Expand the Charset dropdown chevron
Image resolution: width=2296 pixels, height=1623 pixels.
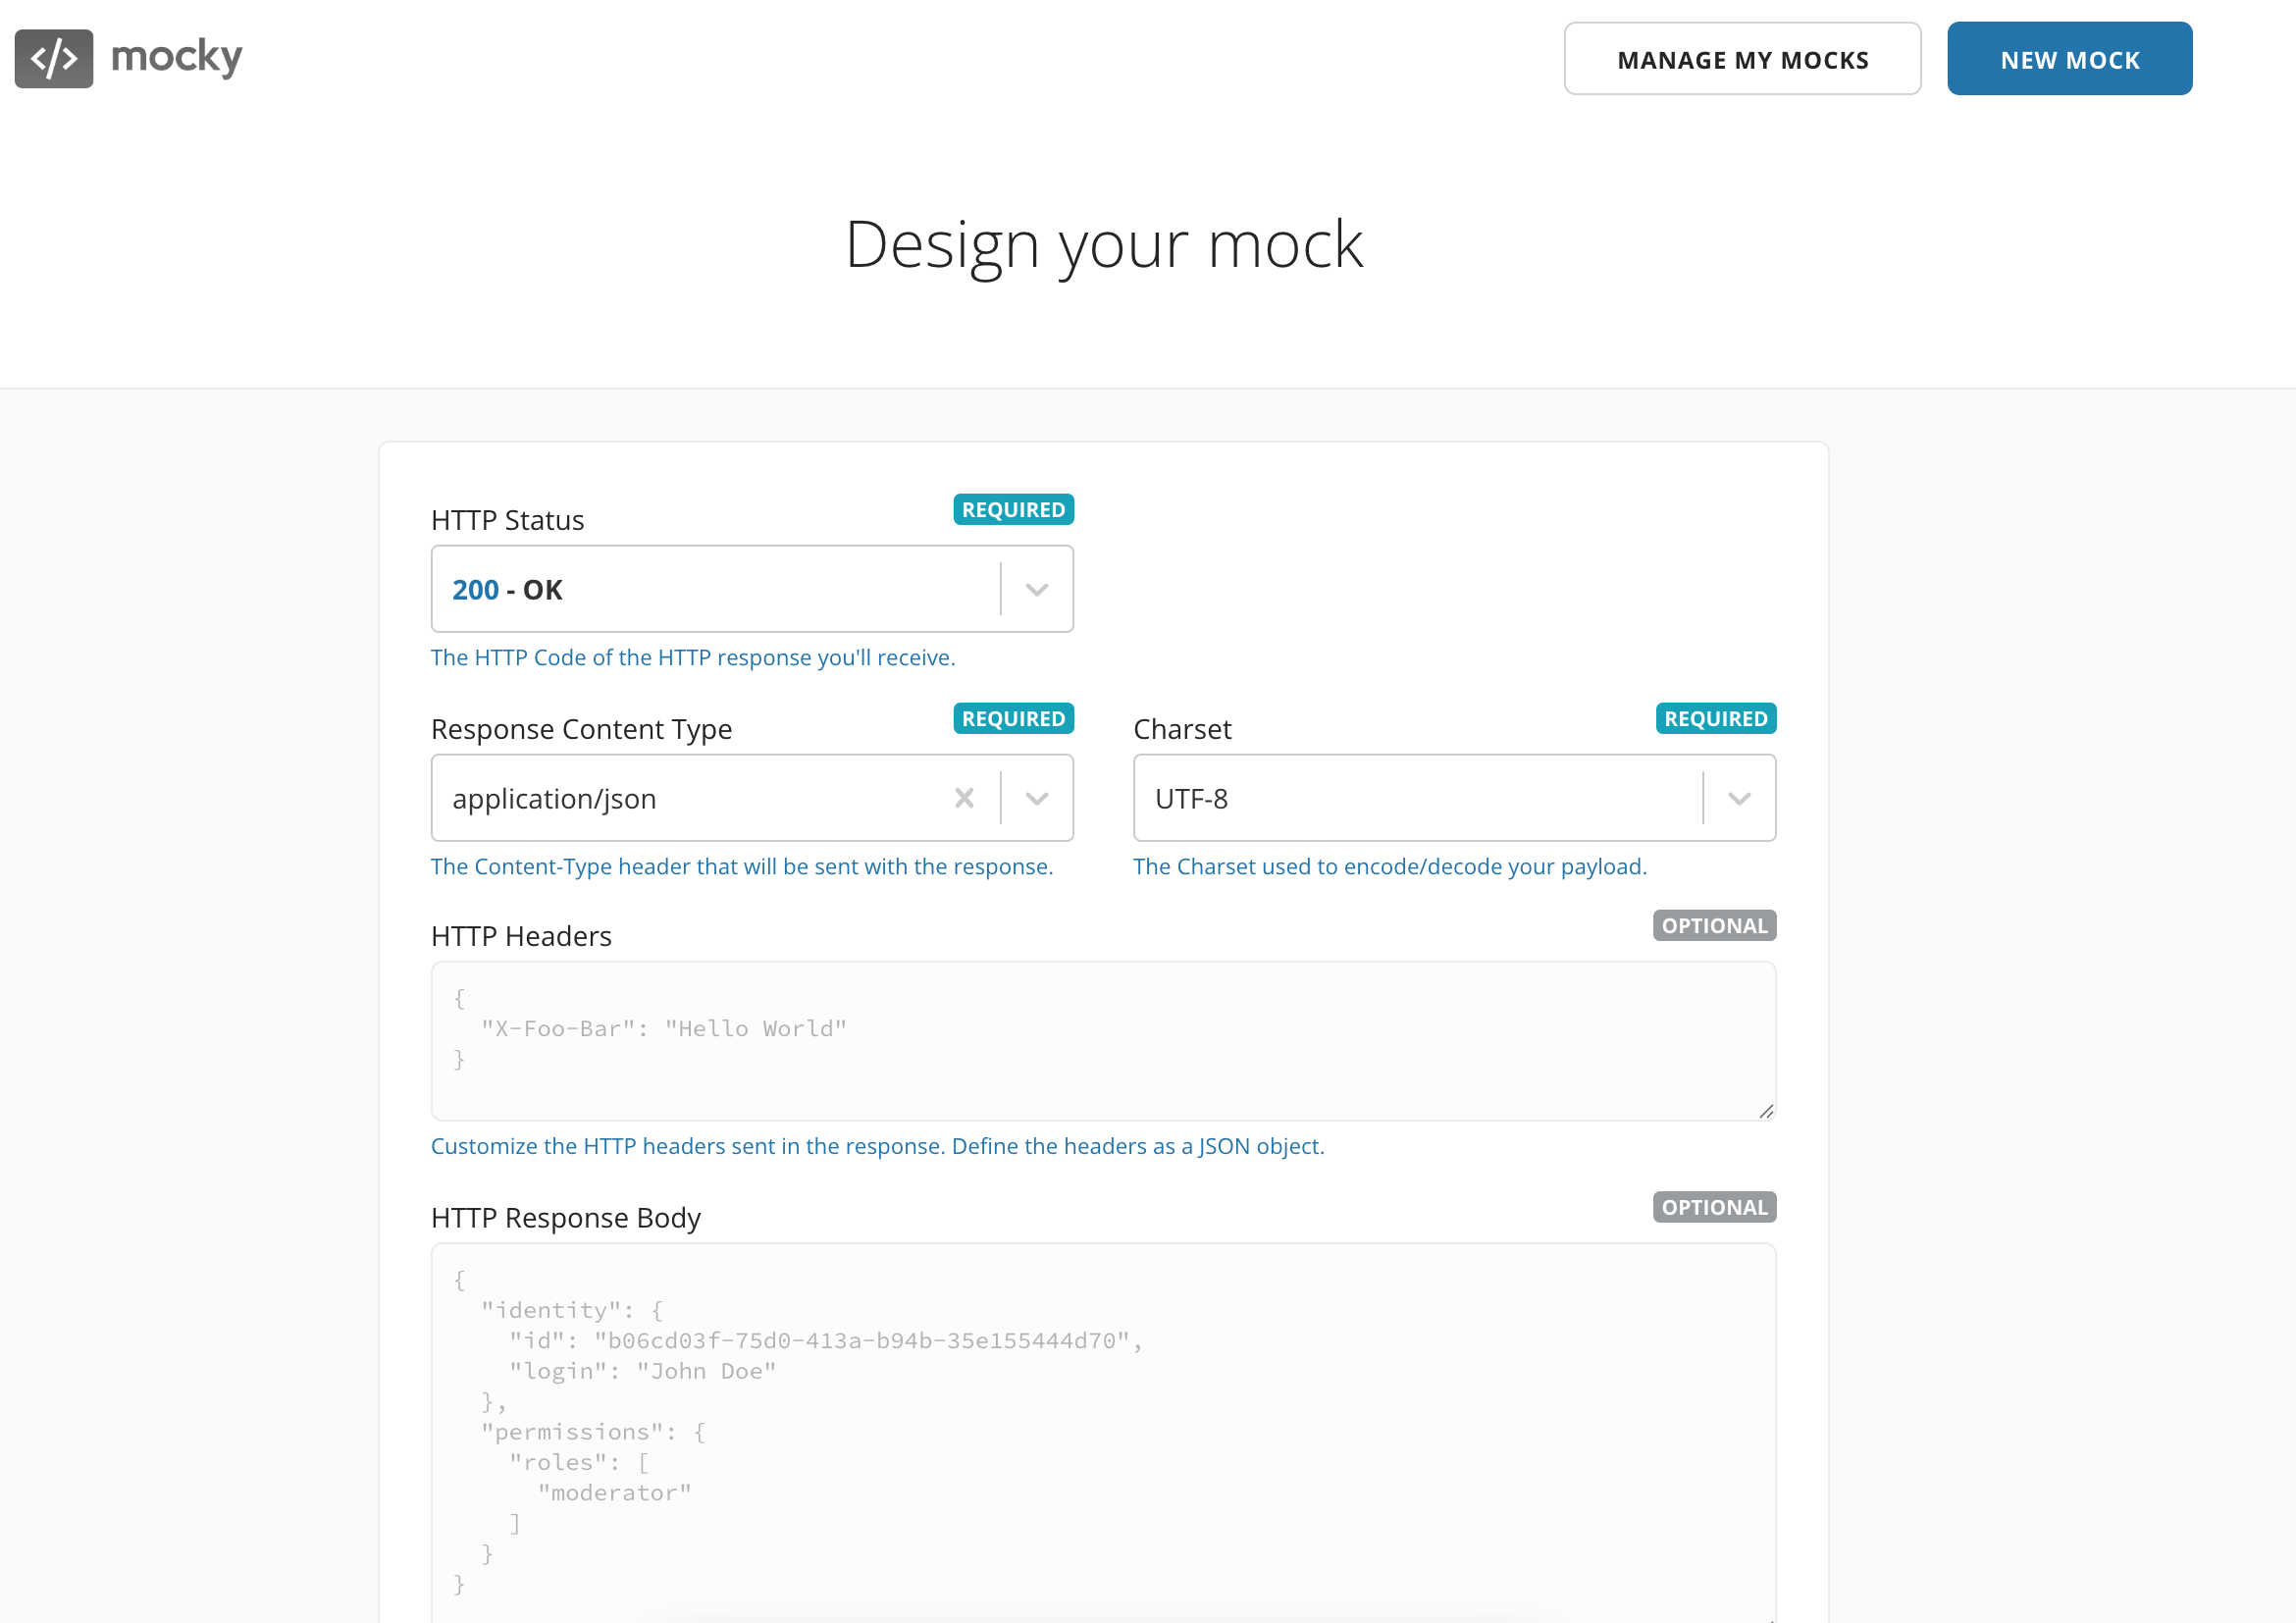(x=1739, y=798)
